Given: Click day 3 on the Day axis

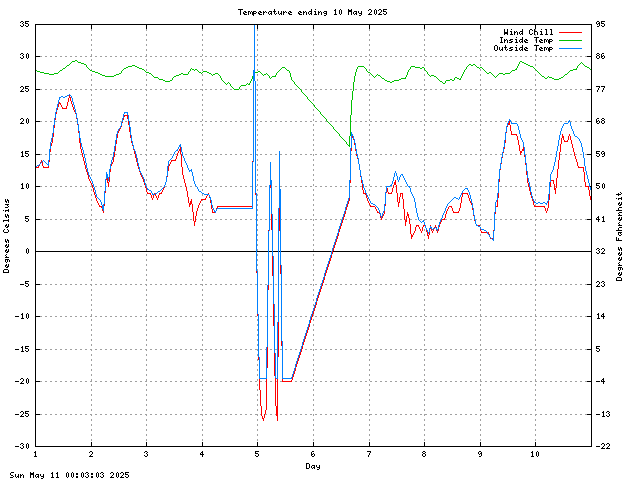Looking at the screenshot, I should tap(146, 454).
